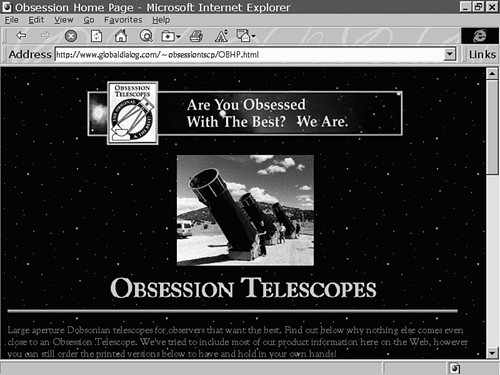The width and height of the screenshot is (500, 375).
Task: Click the scrollbar down arrow
Action: point(492,353)
